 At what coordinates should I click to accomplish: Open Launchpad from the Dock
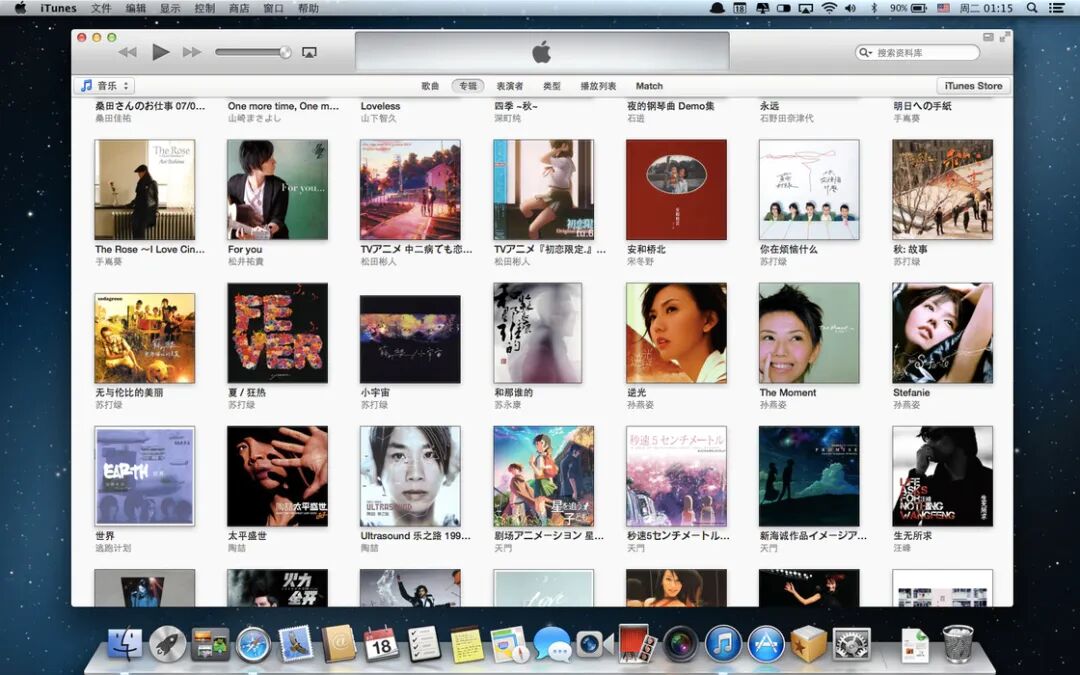[168, 645]
